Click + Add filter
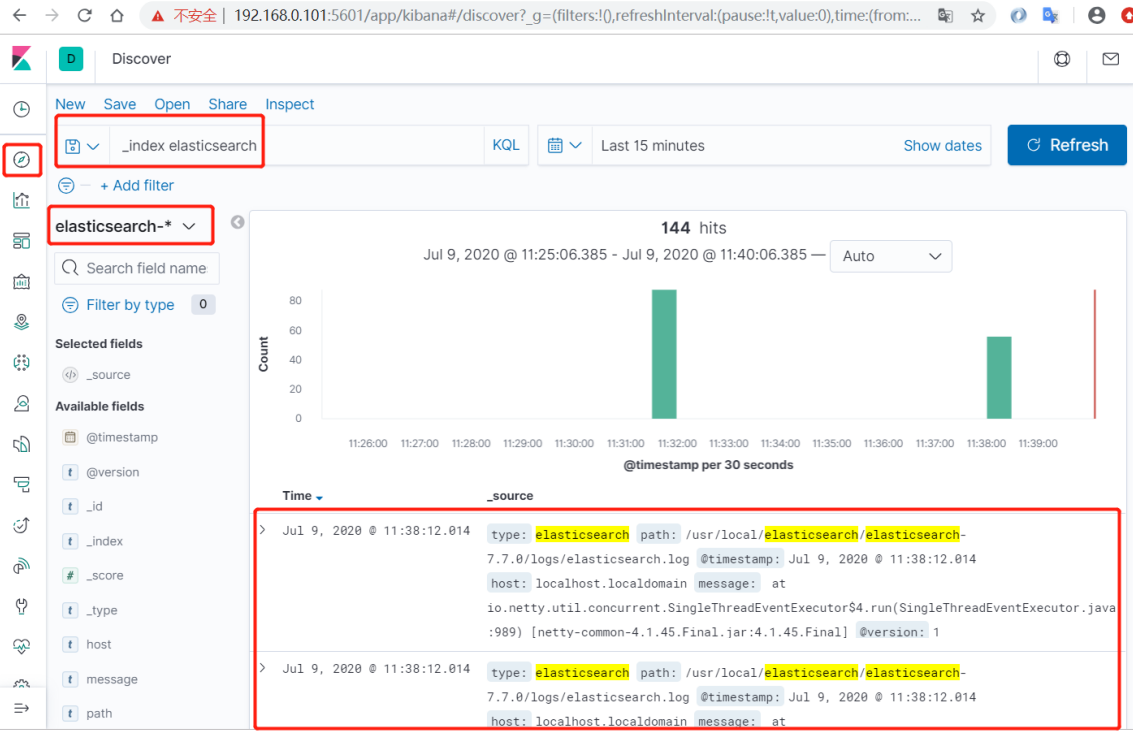 click(137, 186)
